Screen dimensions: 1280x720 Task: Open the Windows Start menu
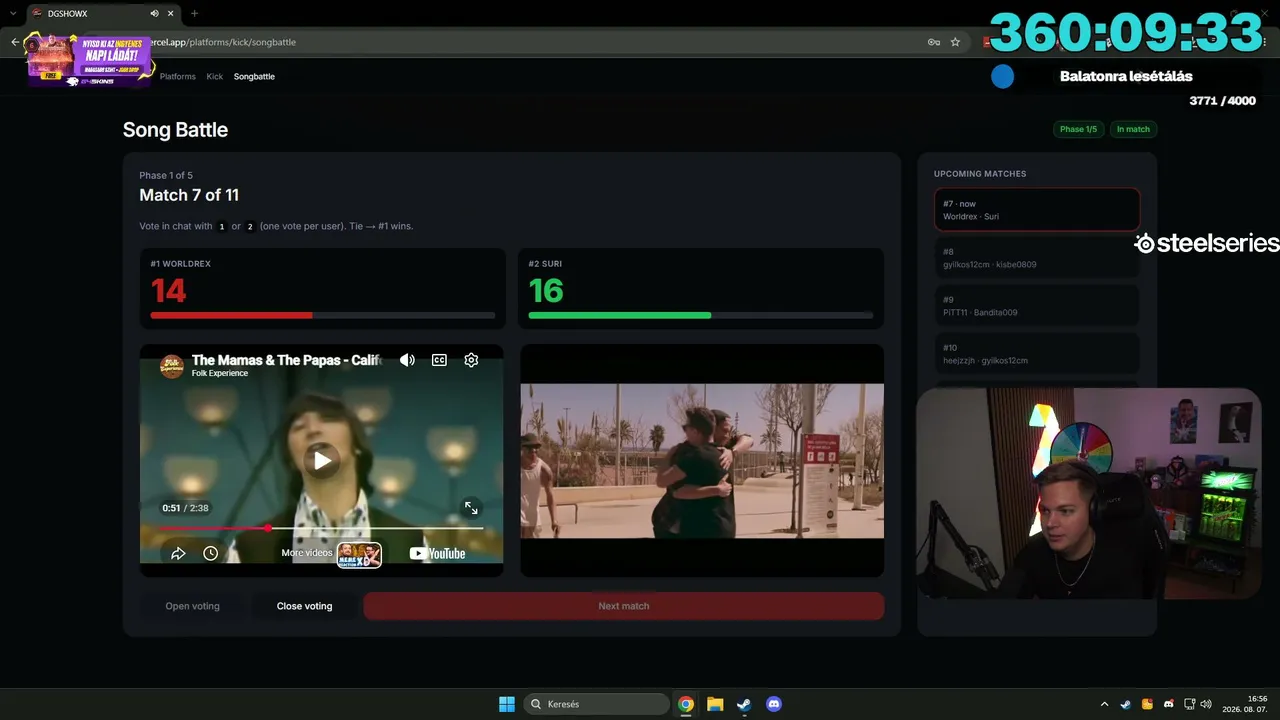507,704
